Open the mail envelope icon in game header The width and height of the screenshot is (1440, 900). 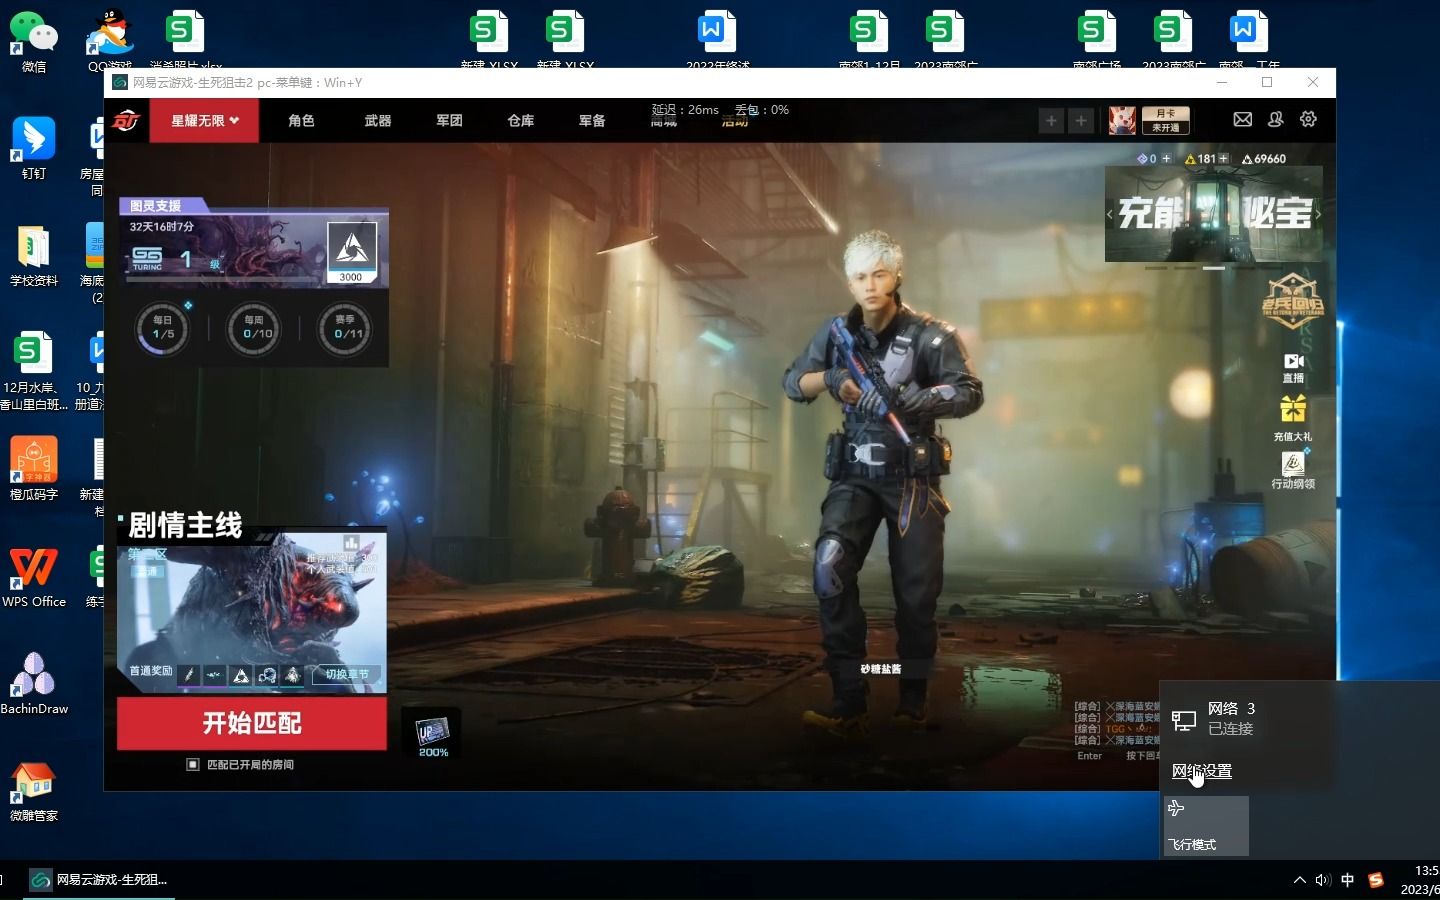1242,119
